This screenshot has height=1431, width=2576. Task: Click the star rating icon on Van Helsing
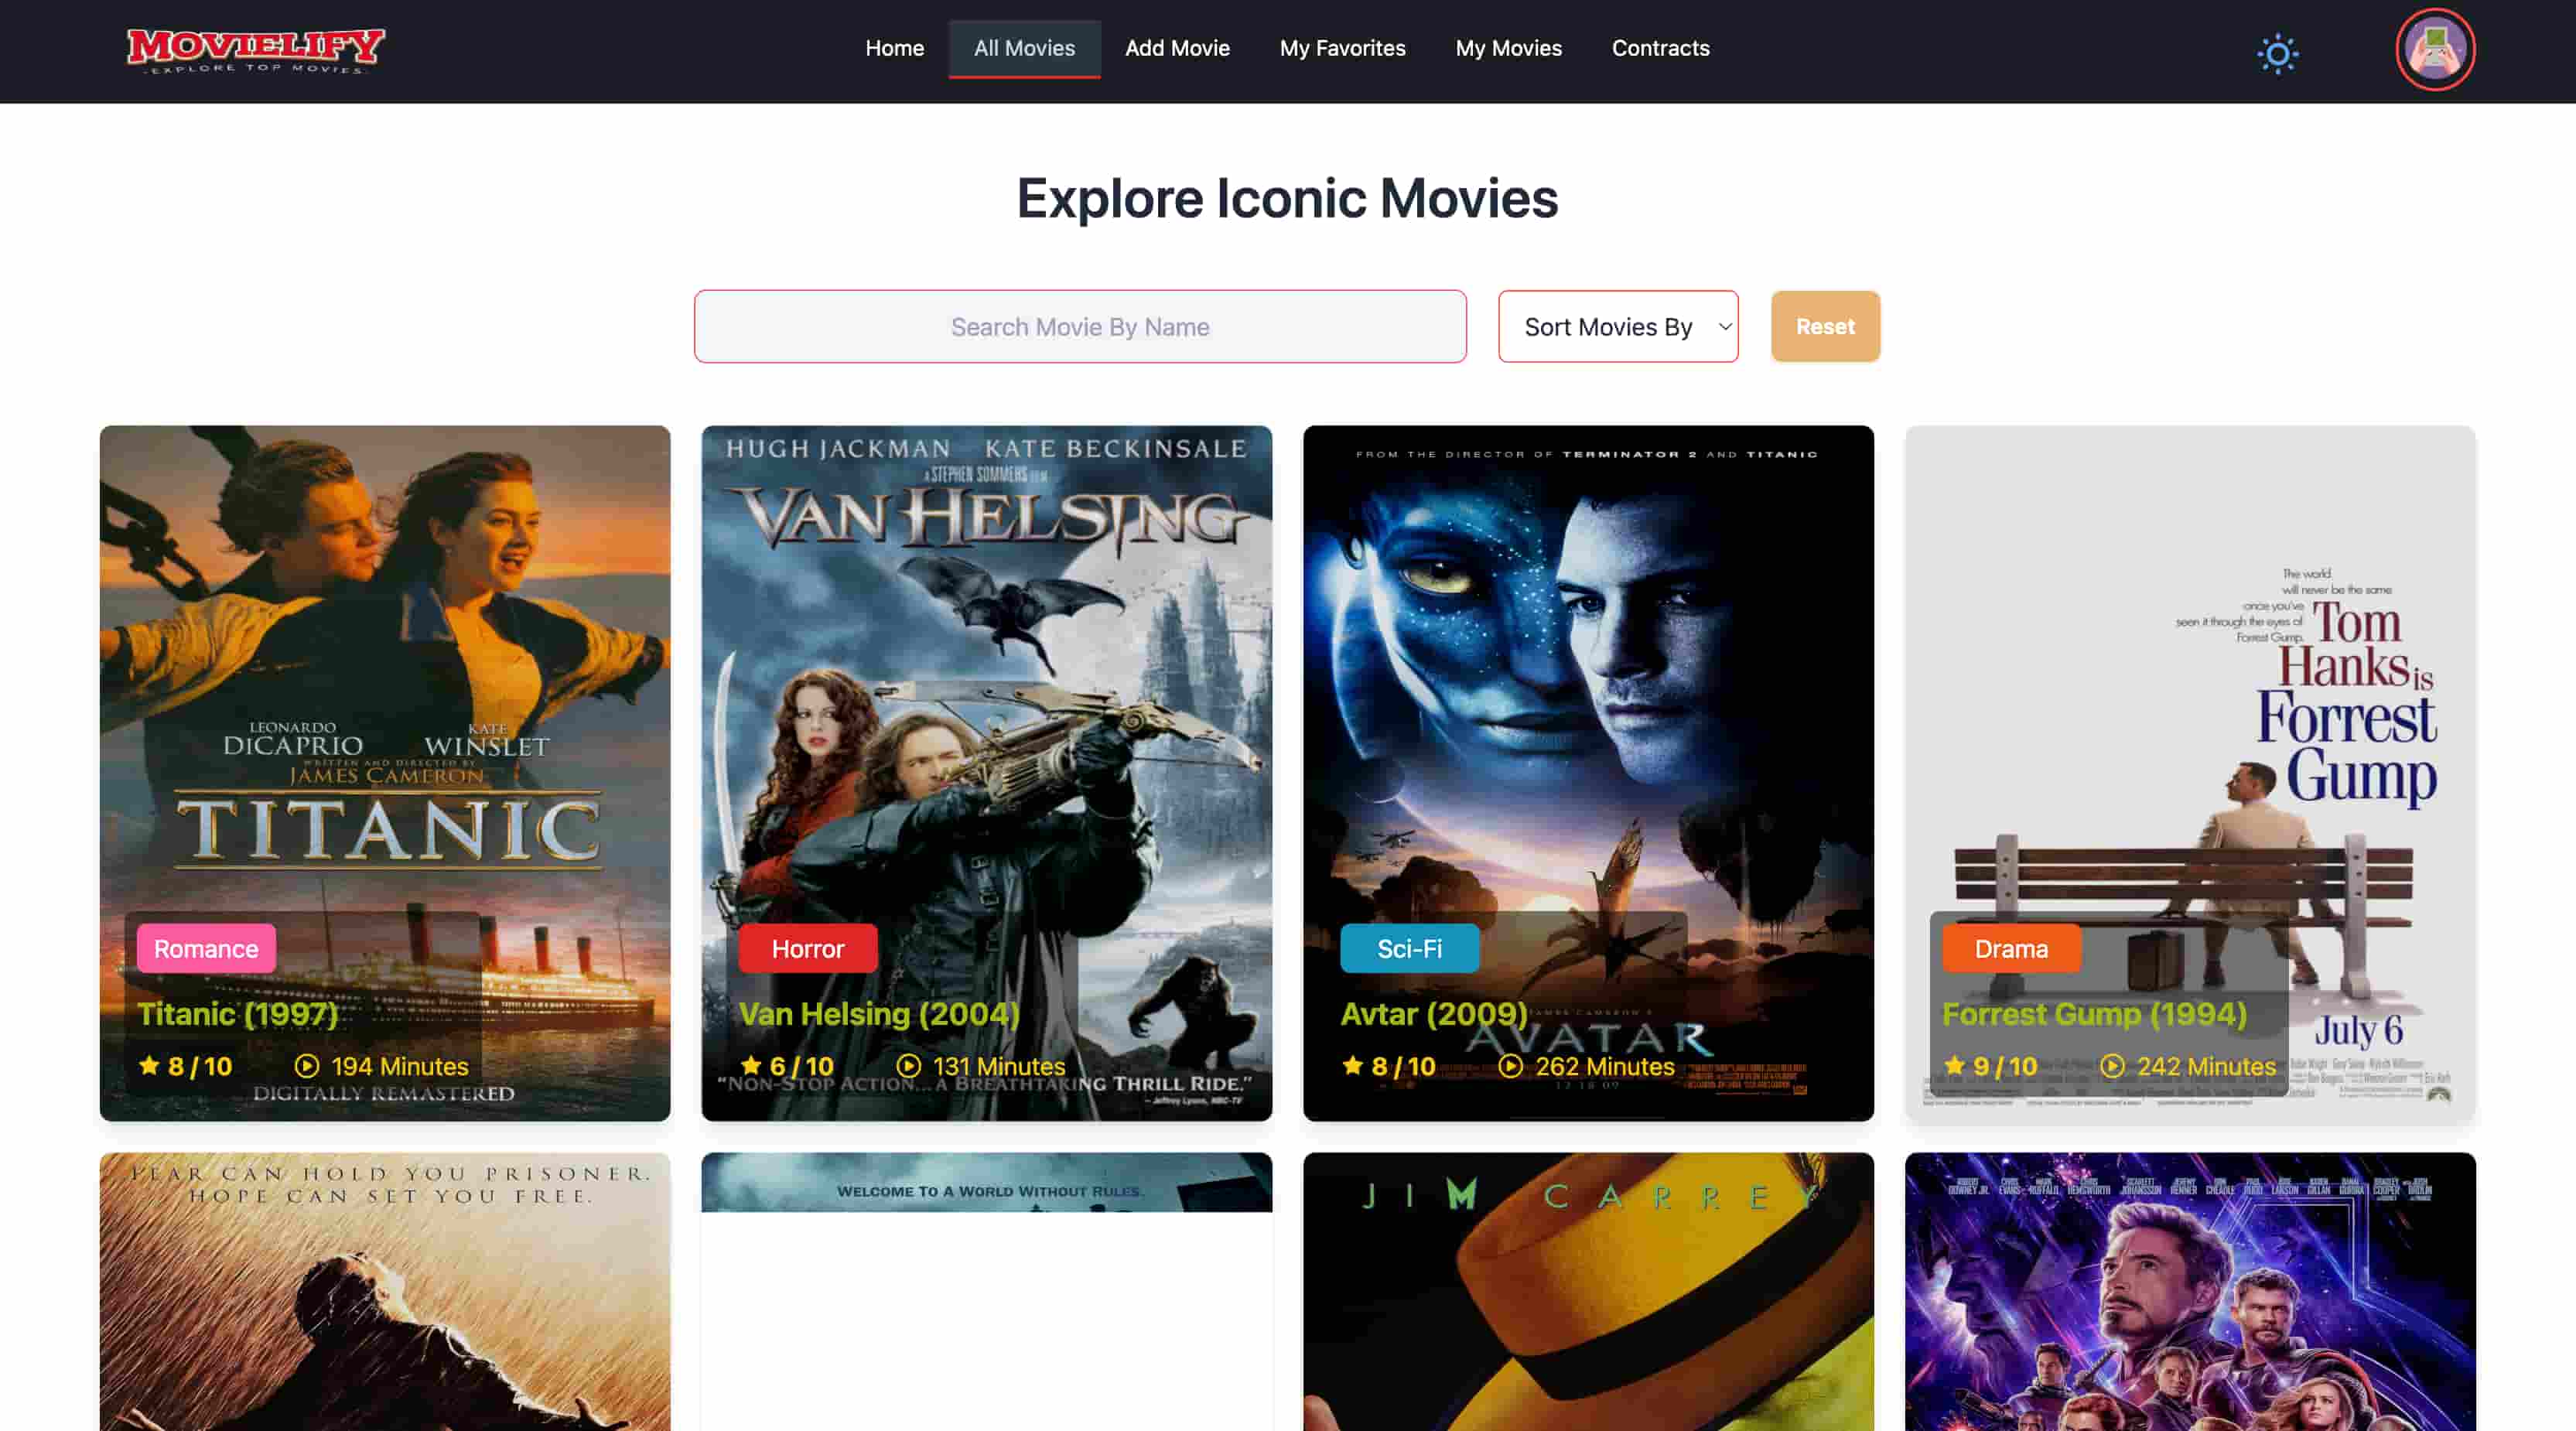click(x=751, y=1065)
